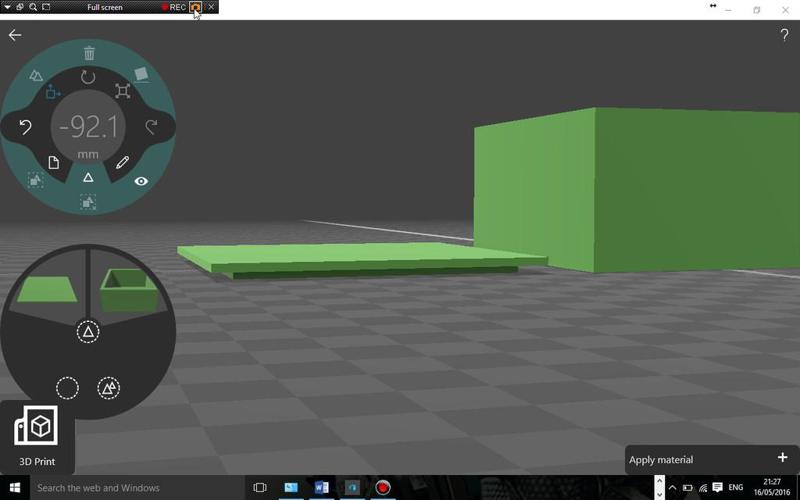Screen dimensions: 800x500
Task: Expand the Apply material plus
Action: pyautogui.click(x=783, y=457)
